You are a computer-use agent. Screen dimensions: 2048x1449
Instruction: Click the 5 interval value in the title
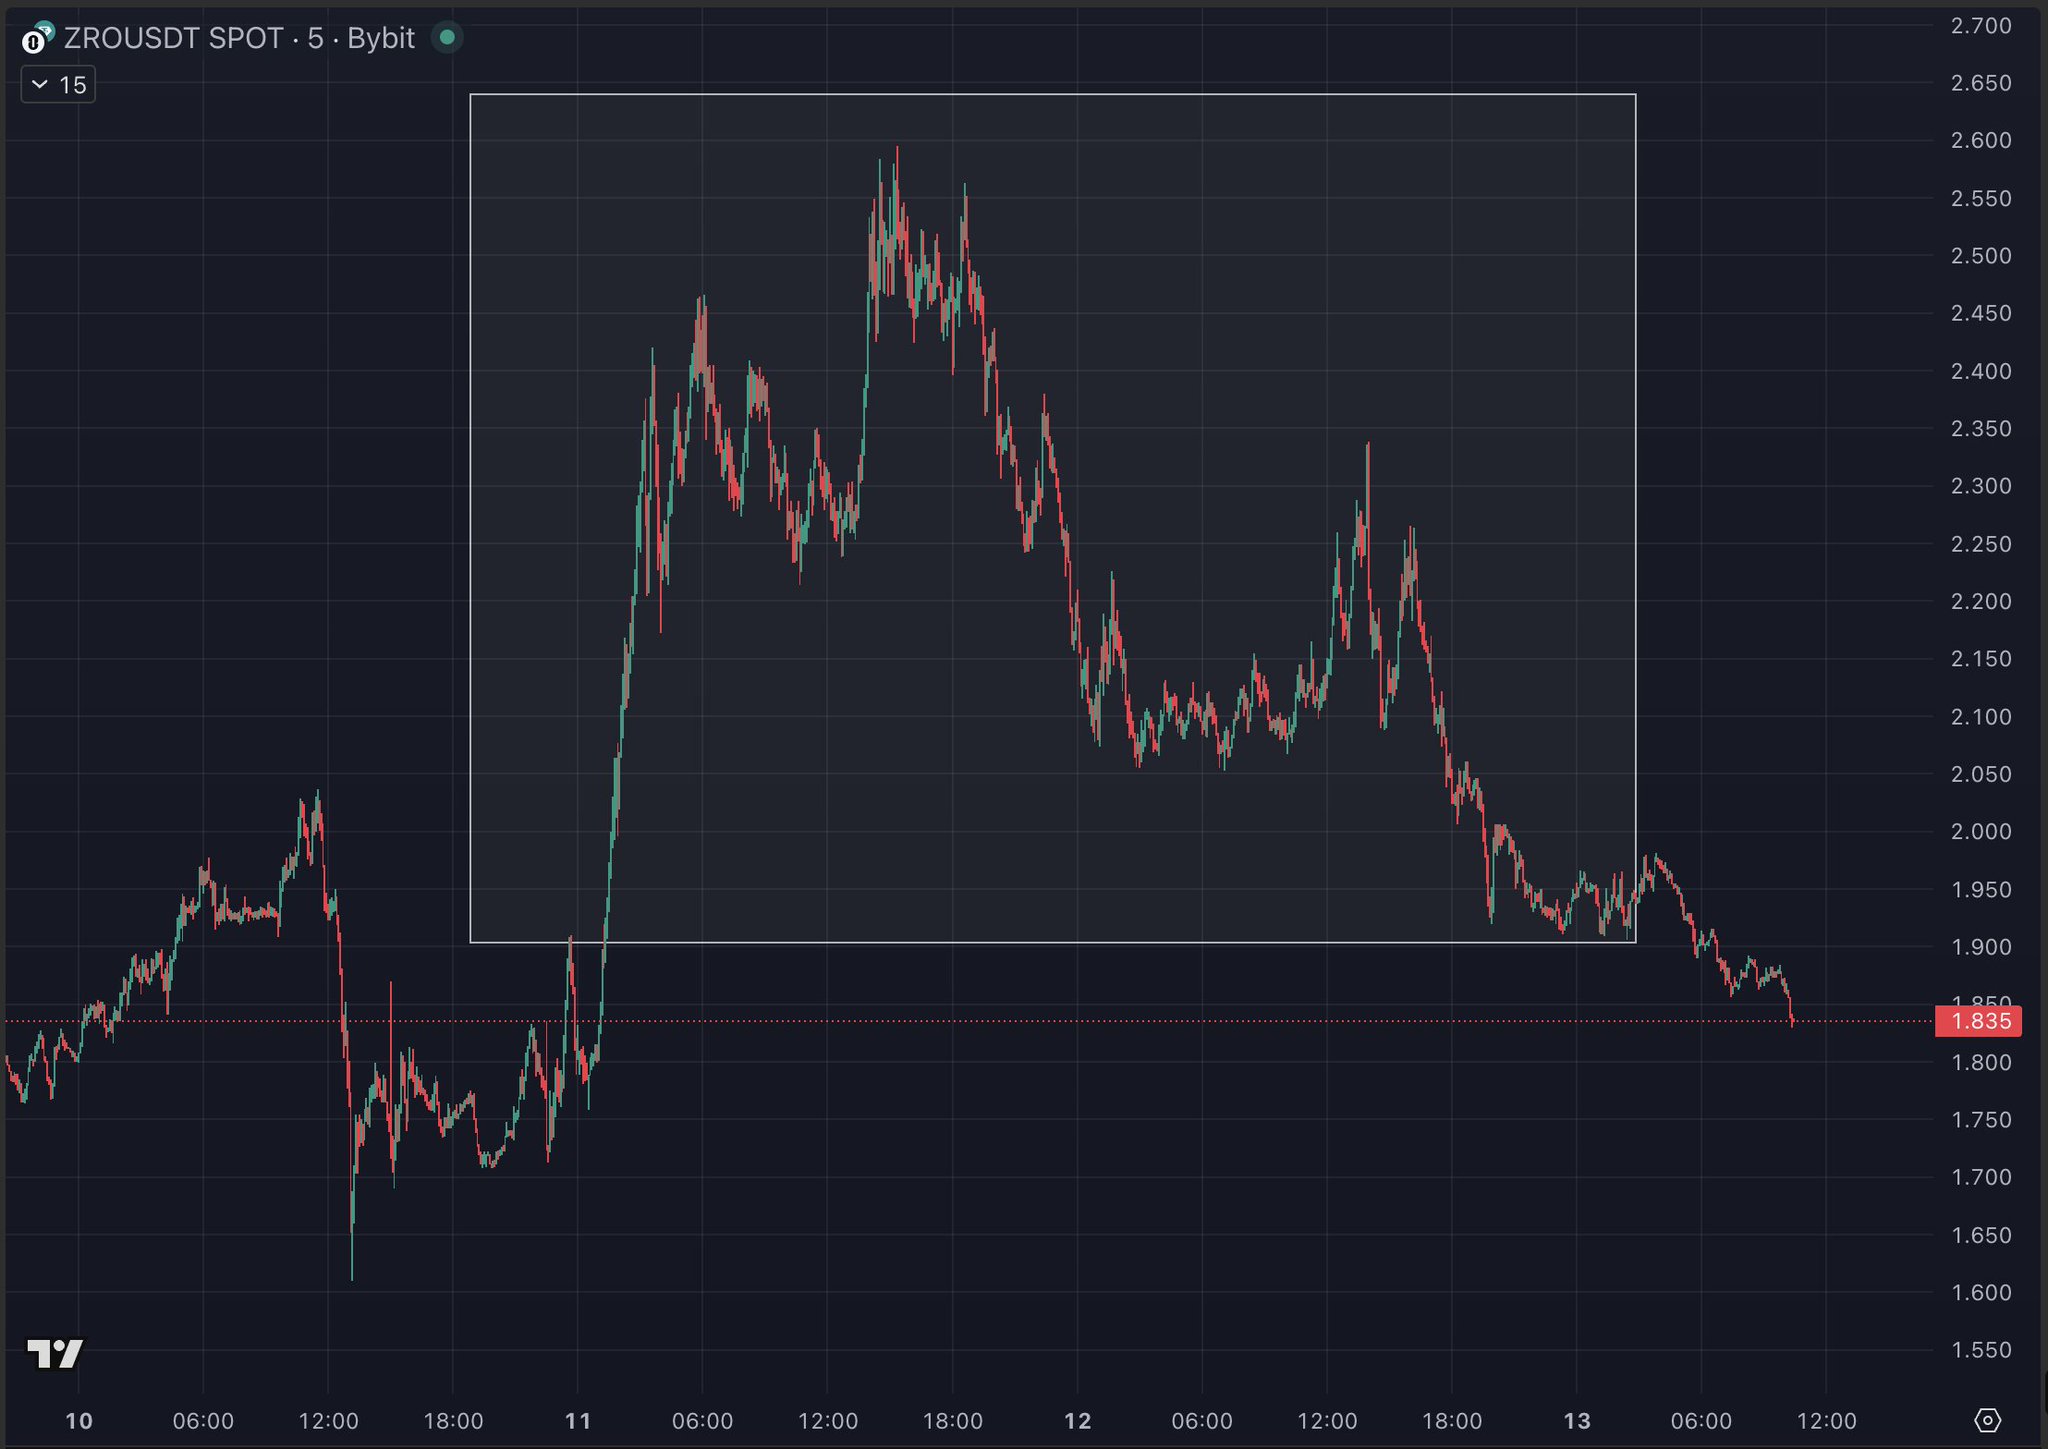(315, 38)
